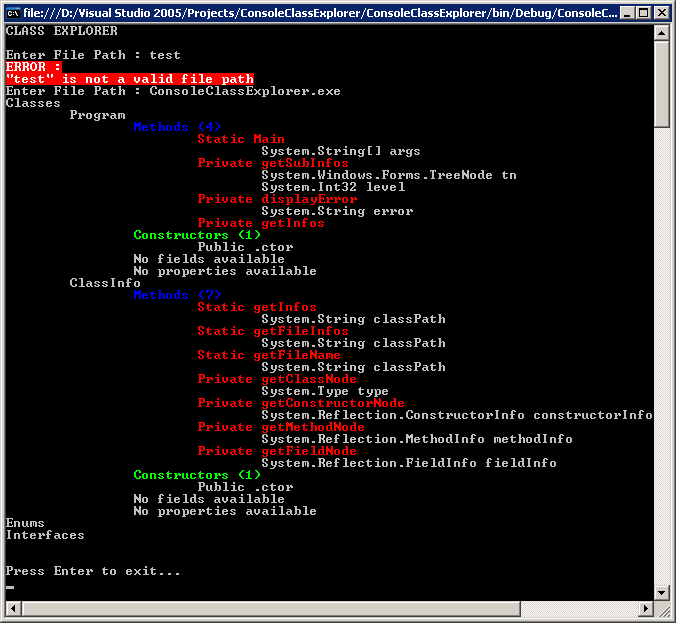
Task: Click the horizontal scrollbar right arrow
Action: click(644, 608)
